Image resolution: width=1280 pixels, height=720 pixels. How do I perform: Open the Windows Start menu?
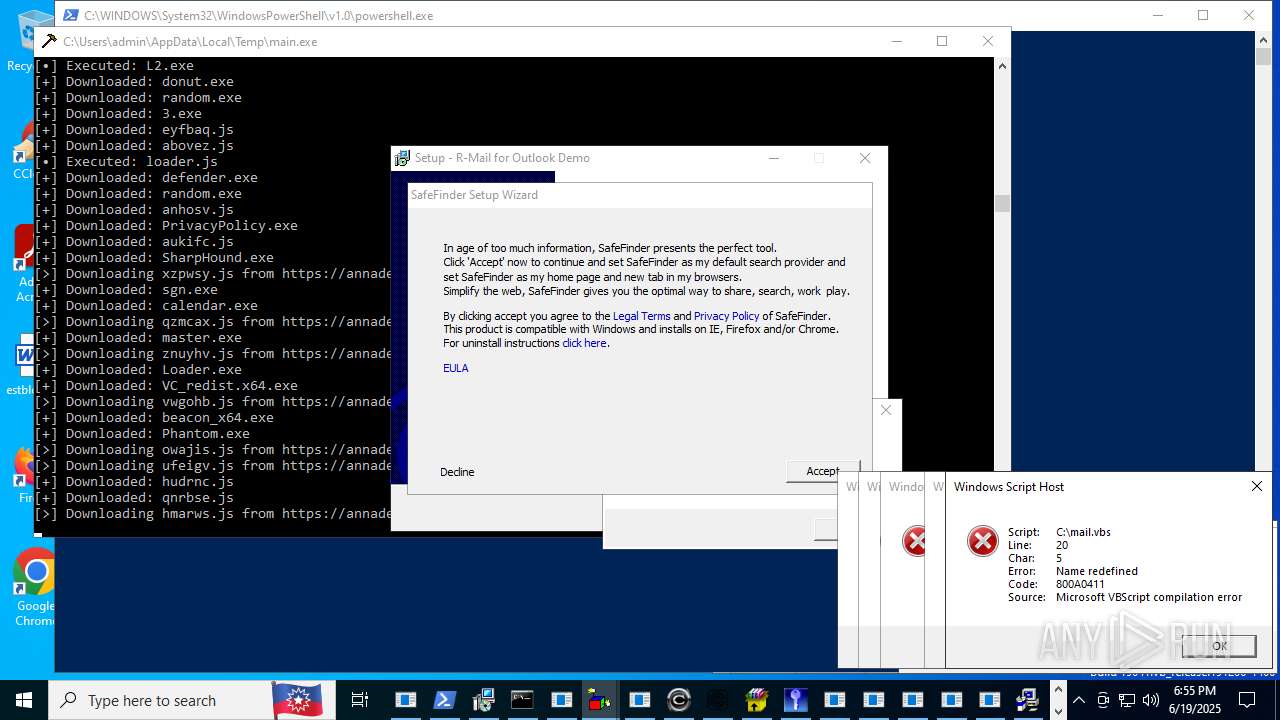point(23,700)
